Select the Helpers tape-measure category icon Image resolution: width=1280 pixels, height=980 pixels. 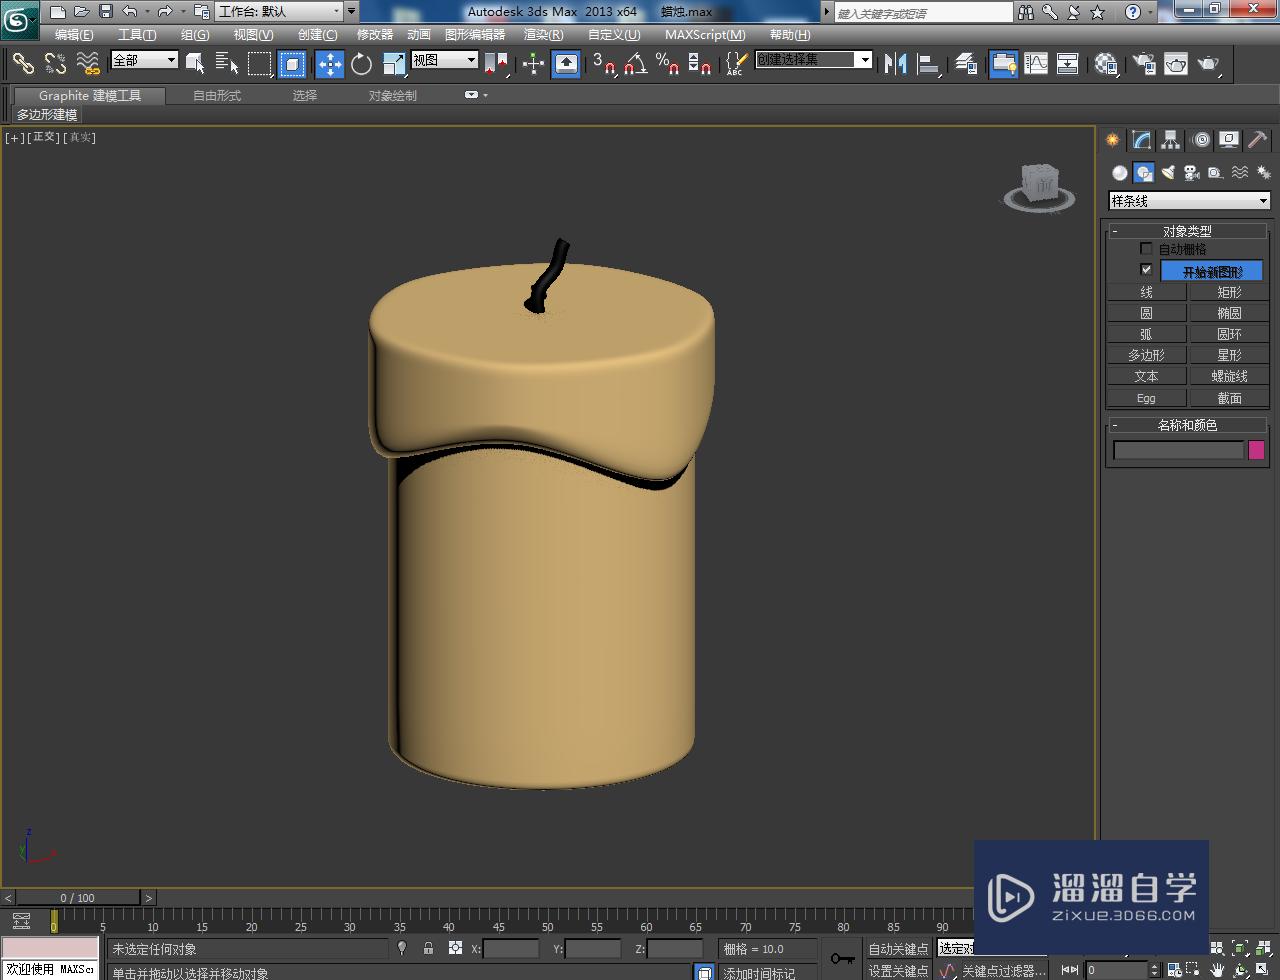1215,173
